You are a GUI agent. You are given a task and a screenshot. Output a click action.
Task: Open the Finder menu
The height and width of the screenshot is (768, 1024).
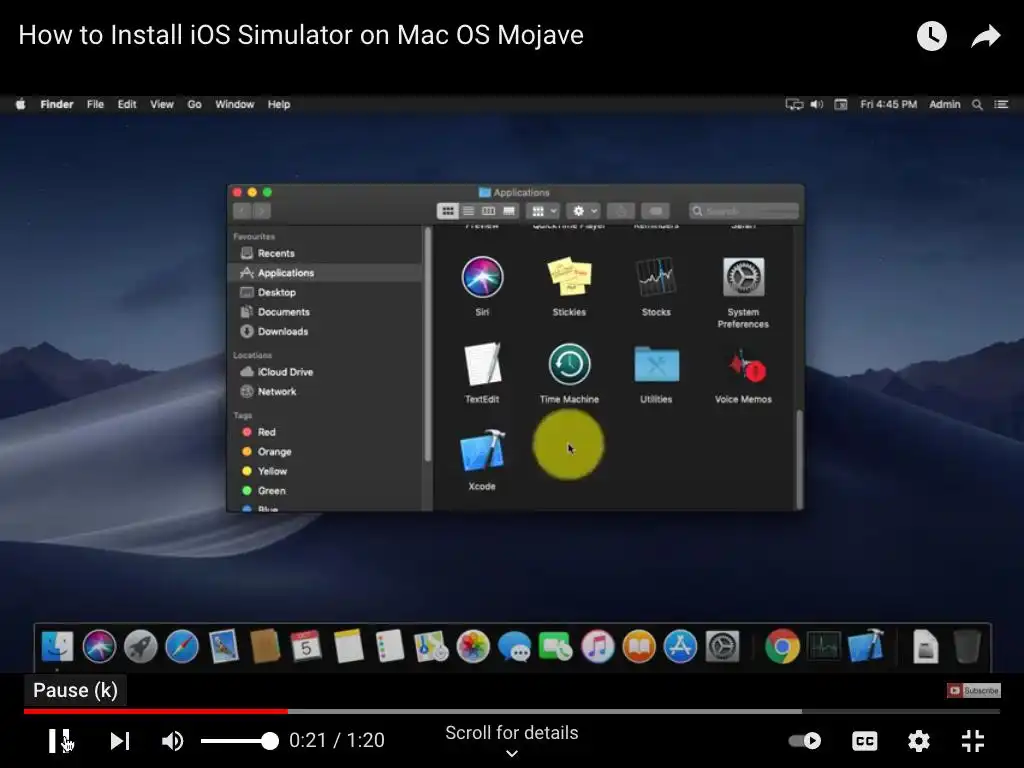57,104
